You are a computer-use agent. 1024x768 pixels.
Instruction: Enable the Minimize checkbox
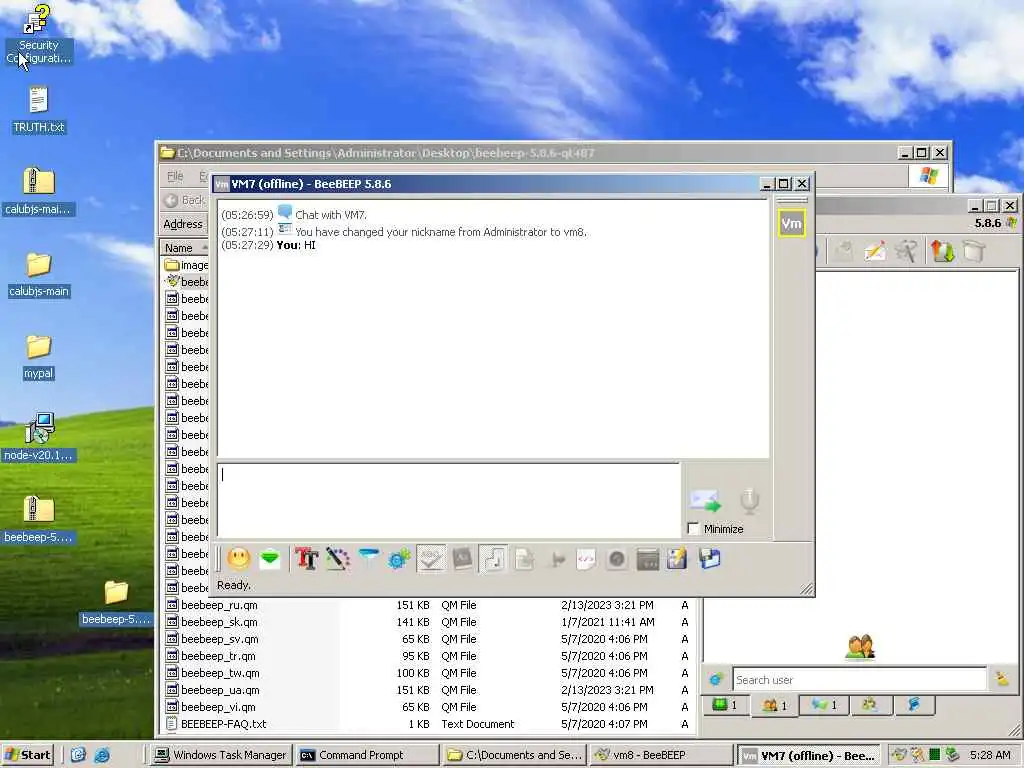(694, 529)
